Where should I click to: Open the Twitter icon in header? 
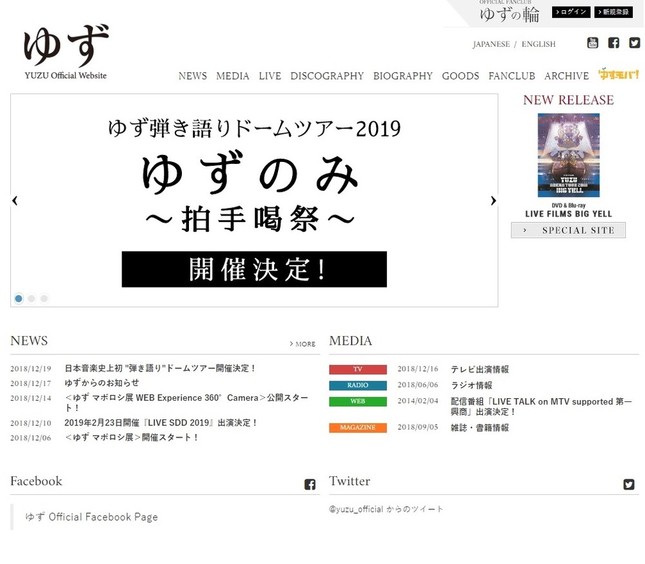click(x=633, y=43)
